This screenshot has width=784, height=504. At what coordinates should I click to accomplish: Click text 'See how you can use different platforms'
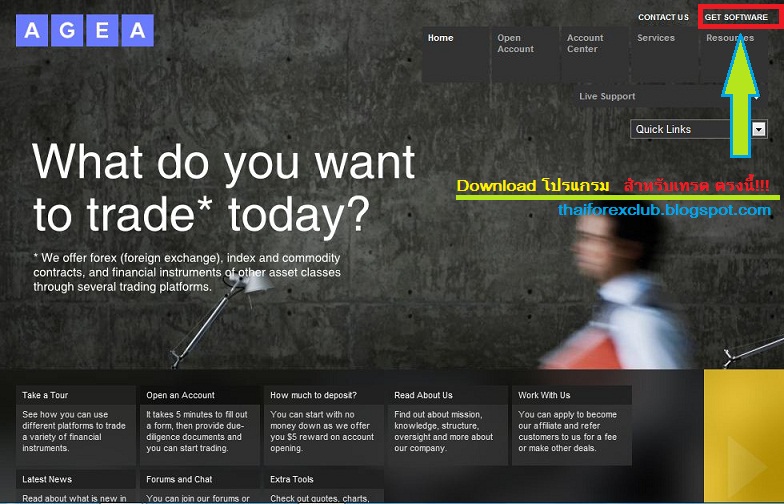tap(74, 431)
